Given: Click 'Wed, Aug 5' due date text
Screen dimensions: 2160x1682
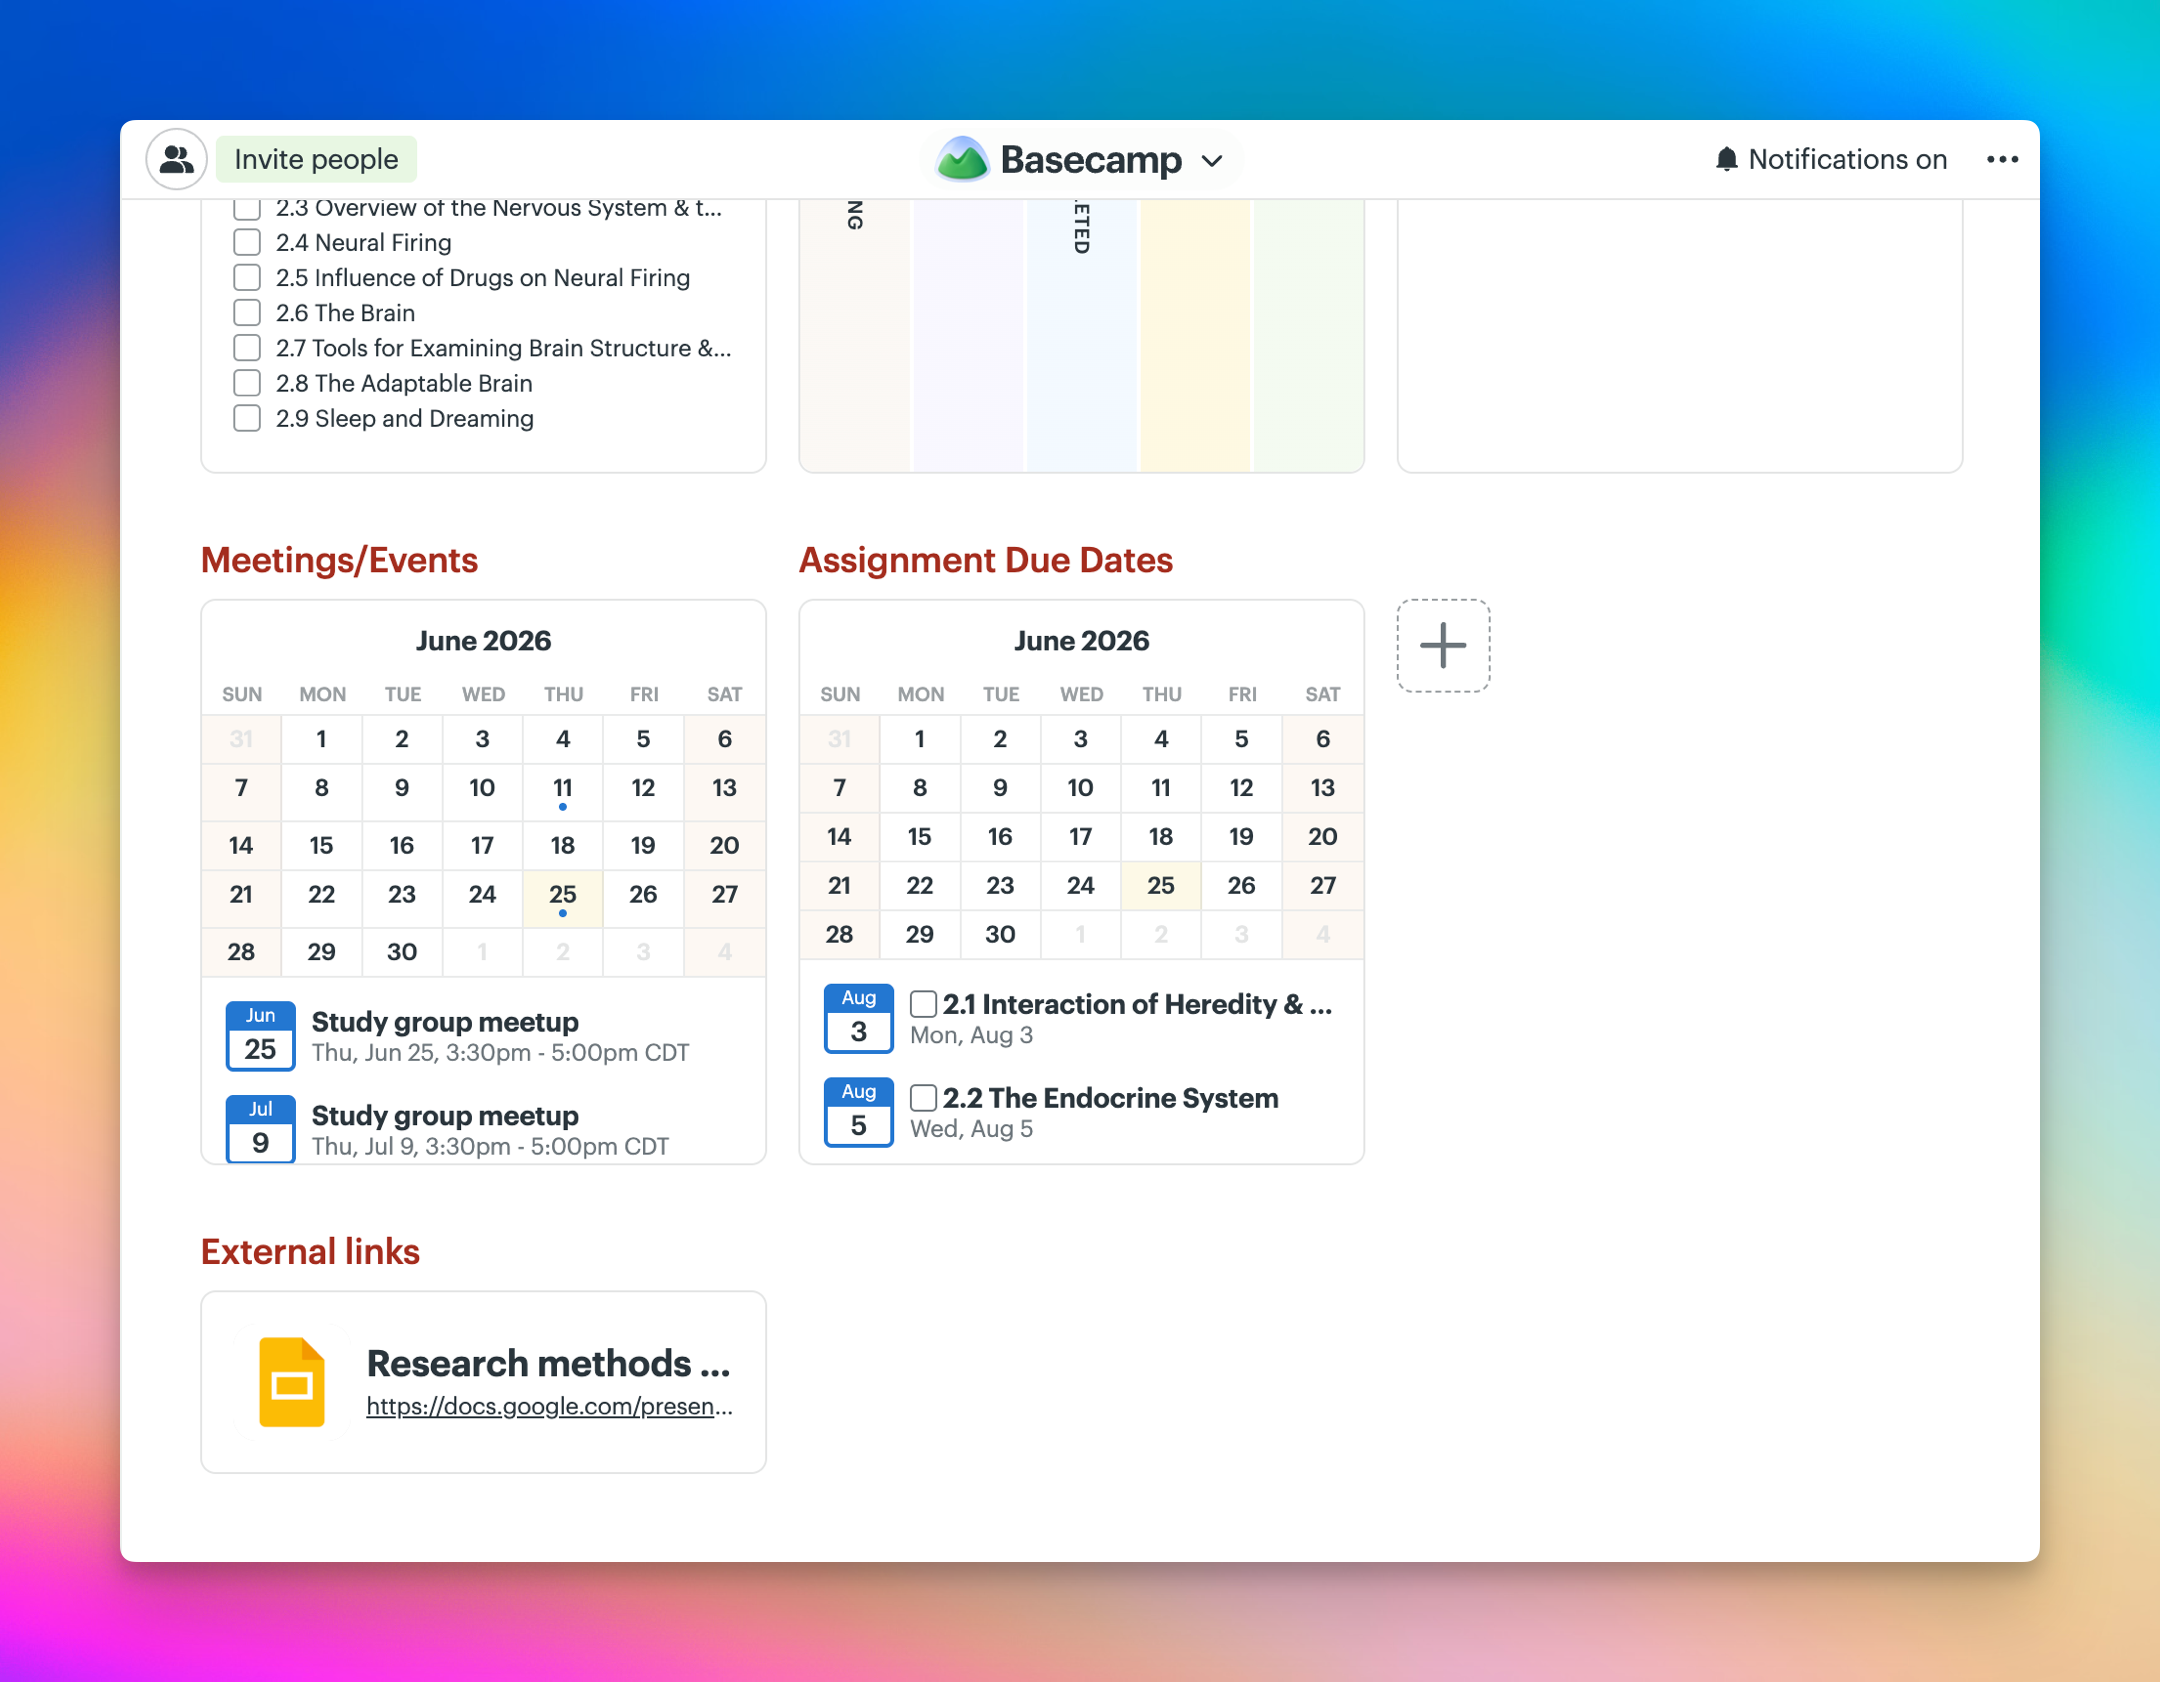Looking at the screenshot, I should [971, 1129].
